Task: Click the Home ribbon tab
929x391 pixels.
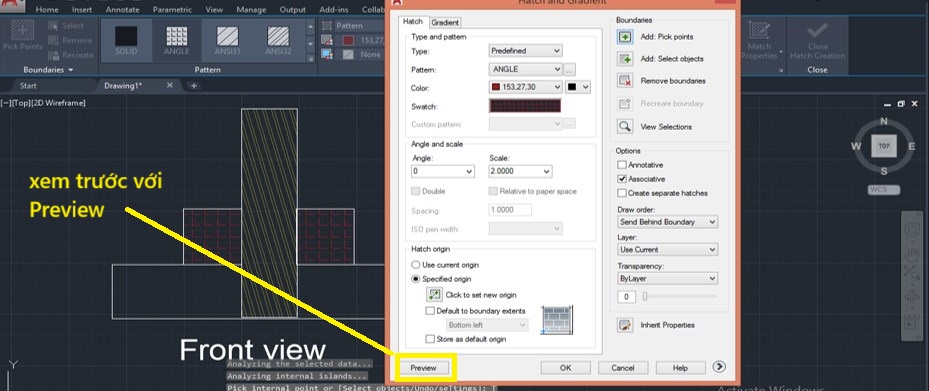Action: [47, 9]
